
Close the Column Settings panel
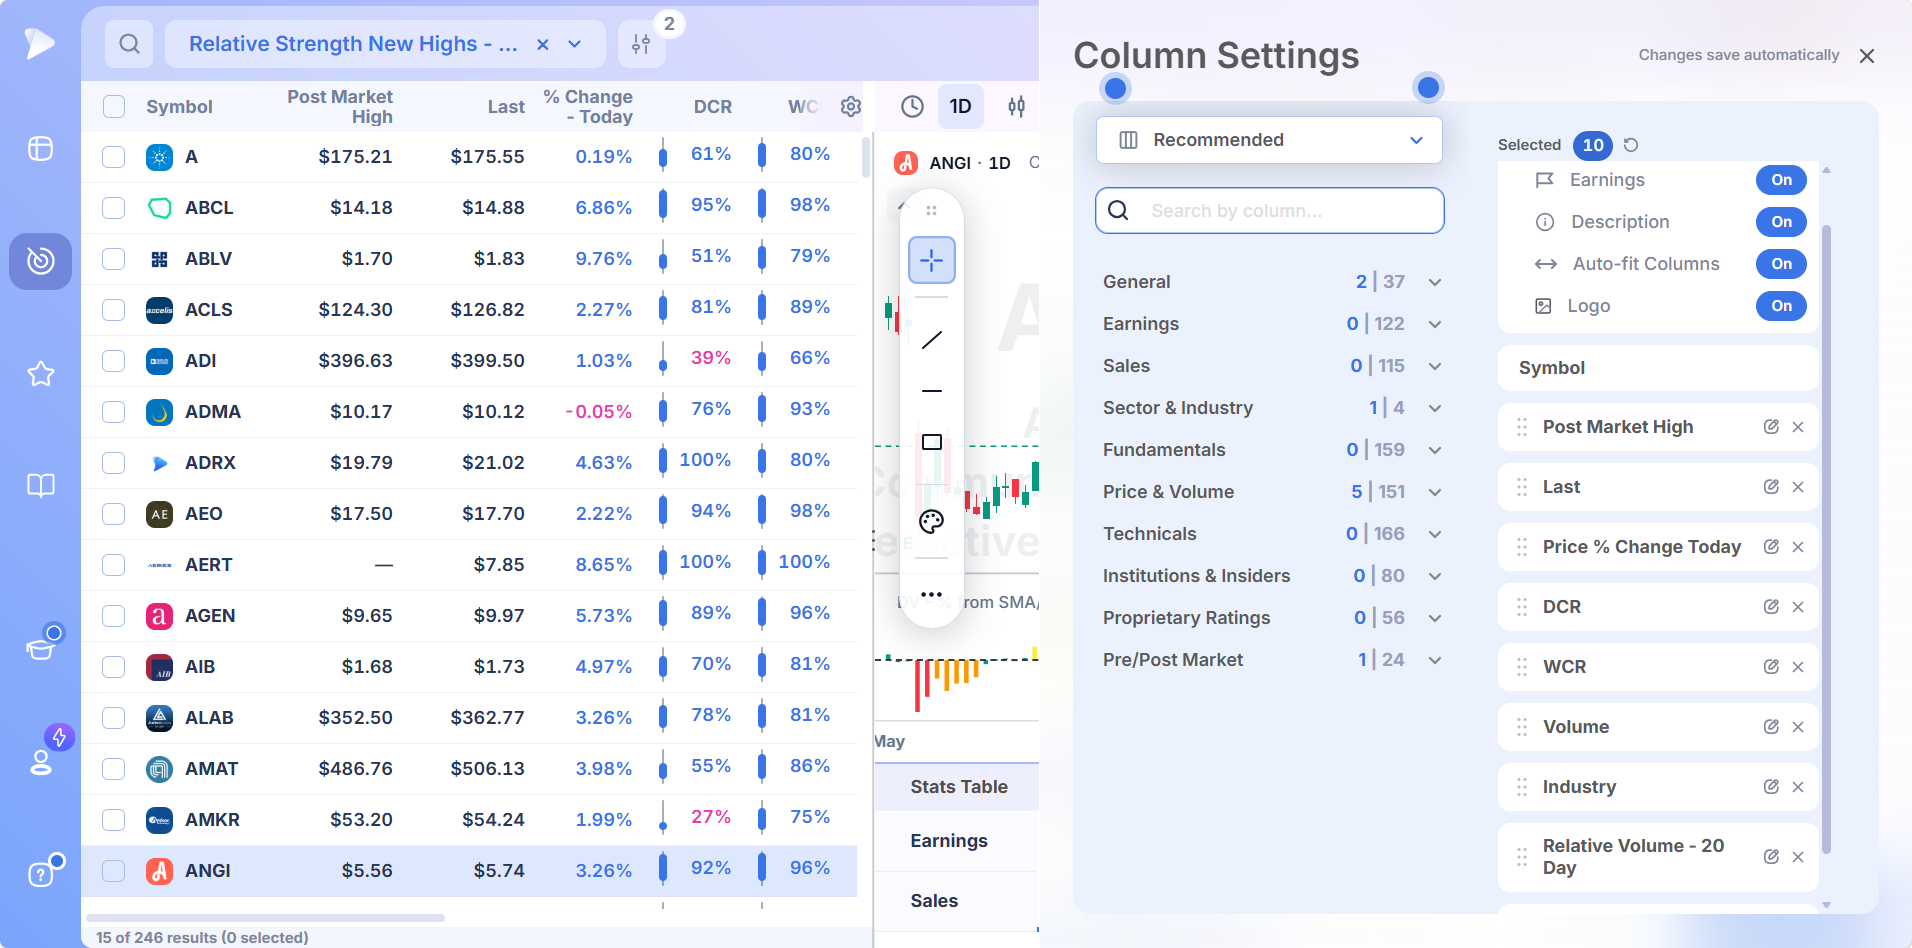coord(1867,56)
